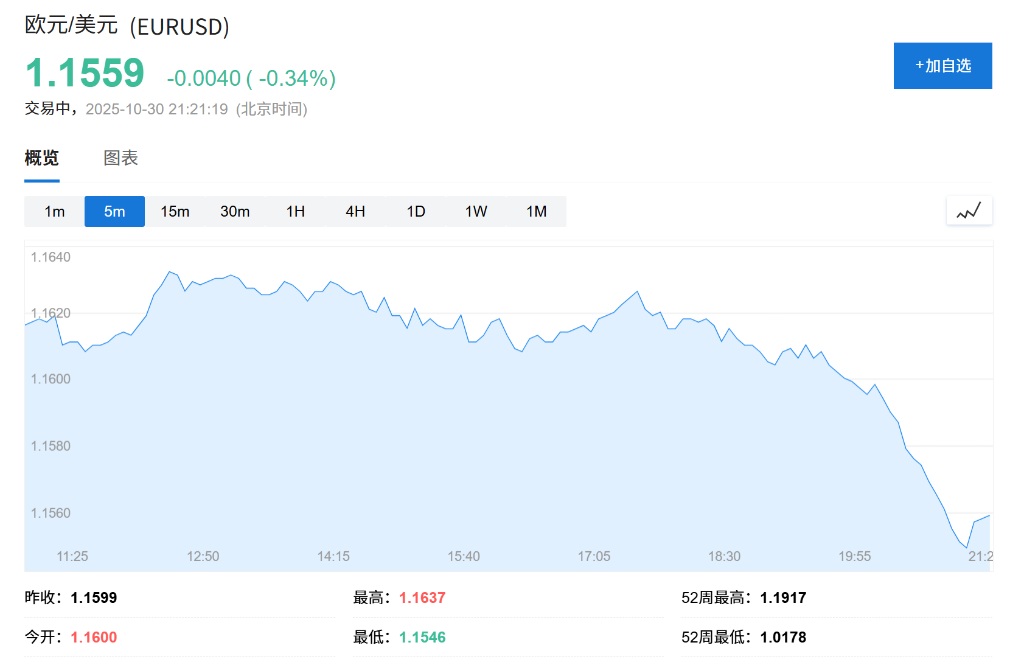
Task: Switch to the 1W interval
Action: coord(475,211)
